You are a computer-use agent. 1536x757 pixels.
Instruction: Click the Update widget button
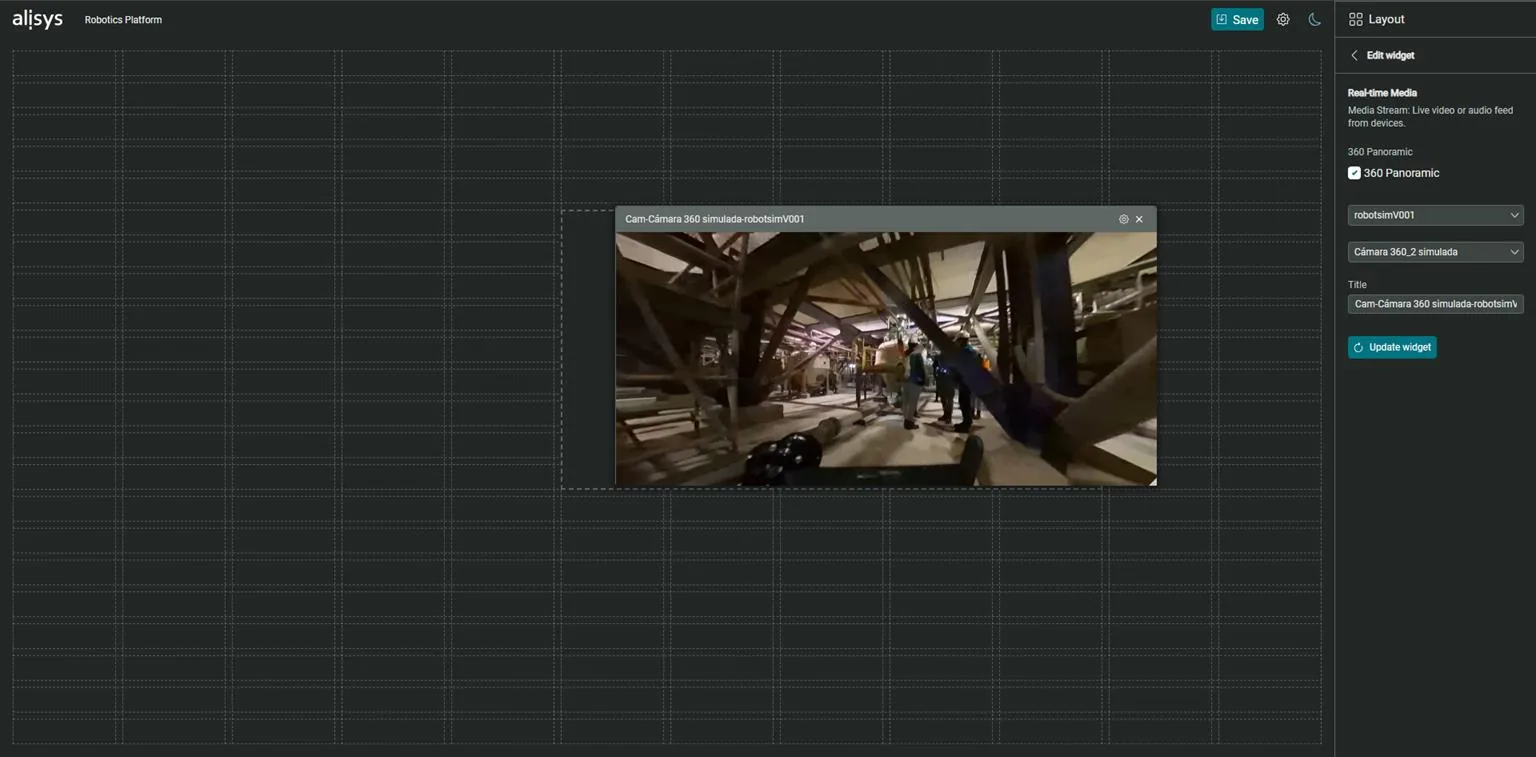pyautogui.click(x=1392, y=347)
